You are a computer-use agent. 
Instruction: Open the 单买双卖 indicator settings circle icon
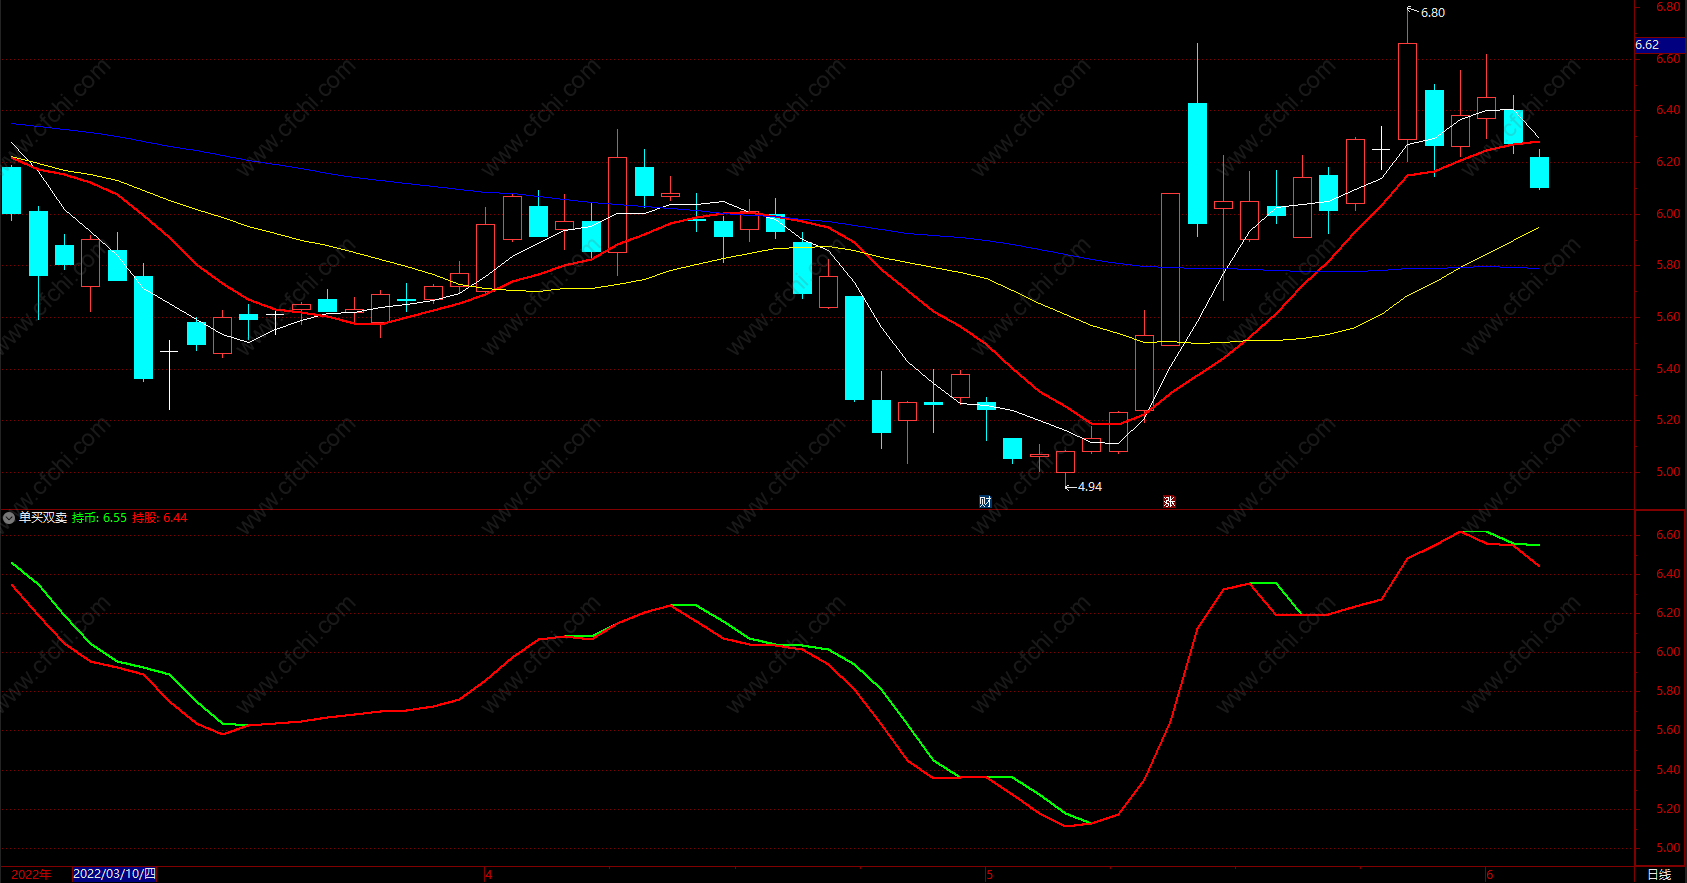pyautogui.click(x=9, y=518)
